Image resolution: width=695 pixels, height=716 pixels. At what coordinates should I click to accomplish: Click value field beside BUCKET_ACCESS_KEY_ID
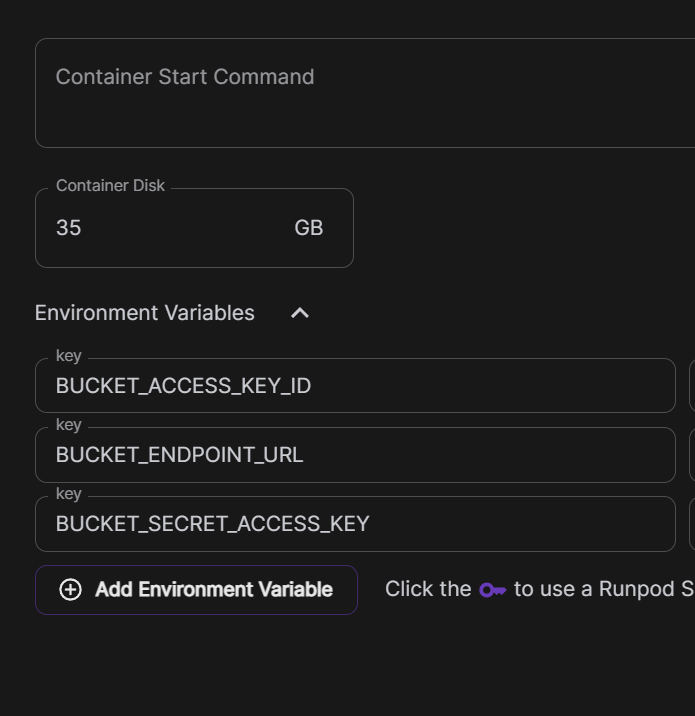tap(692, 386)
